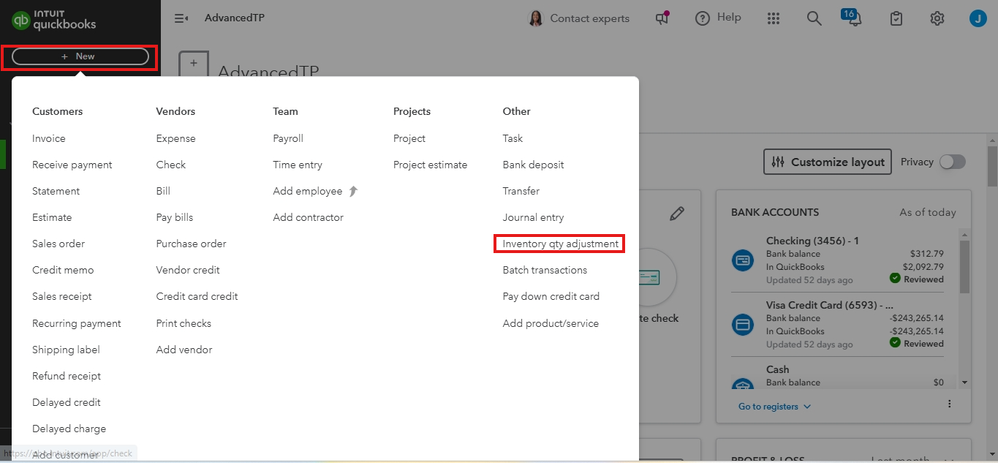Choose Journal entry in the Other column
998x463 pixels.
pos(533,217)
